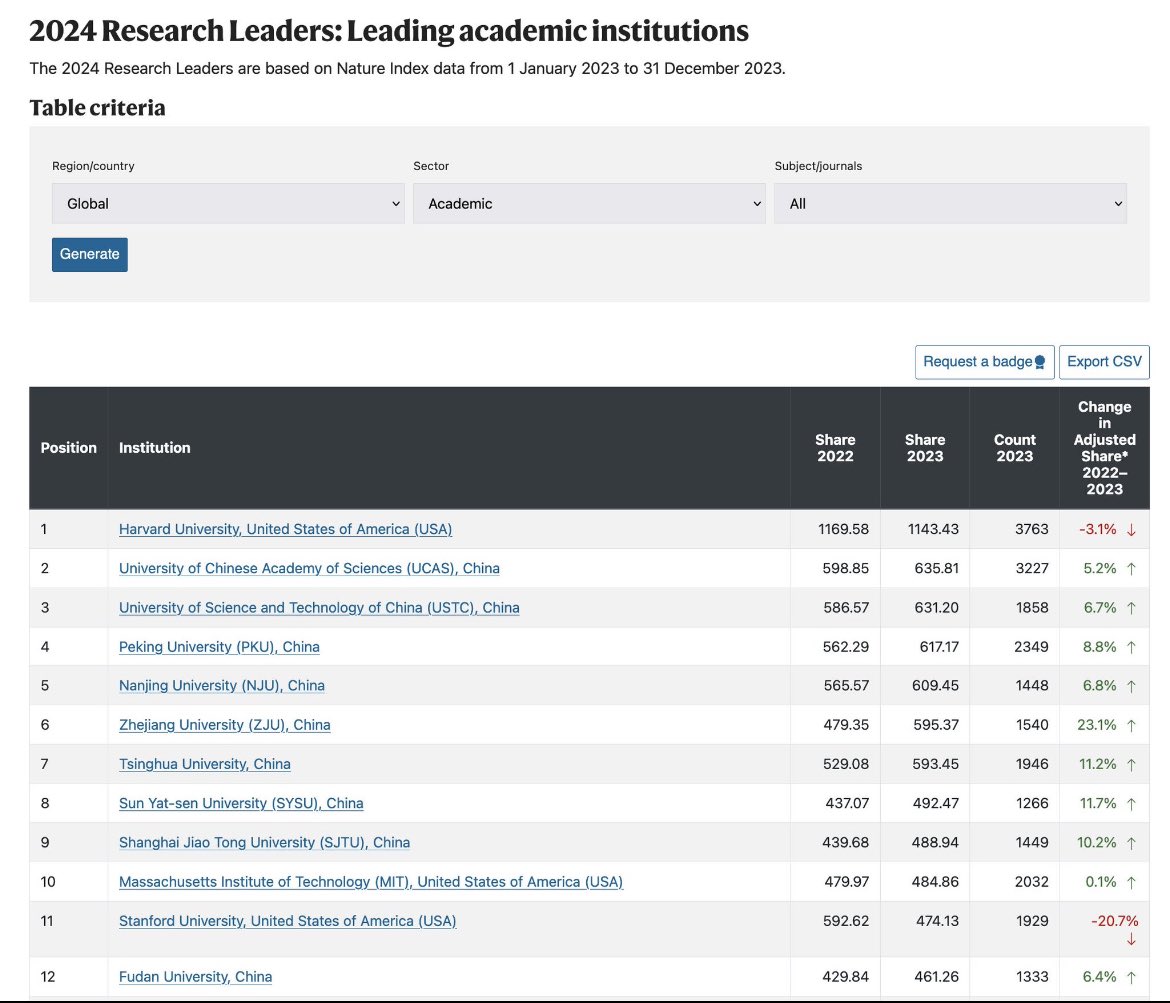Click the Position column header
Screen dimensions: 1170x1003
69,448
